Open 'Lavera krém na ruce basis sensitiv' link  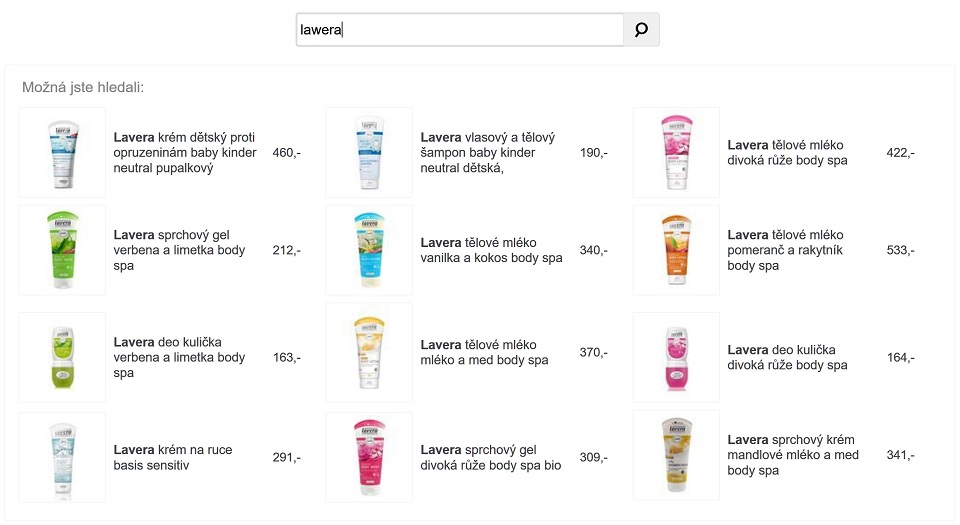click(173, 457)
